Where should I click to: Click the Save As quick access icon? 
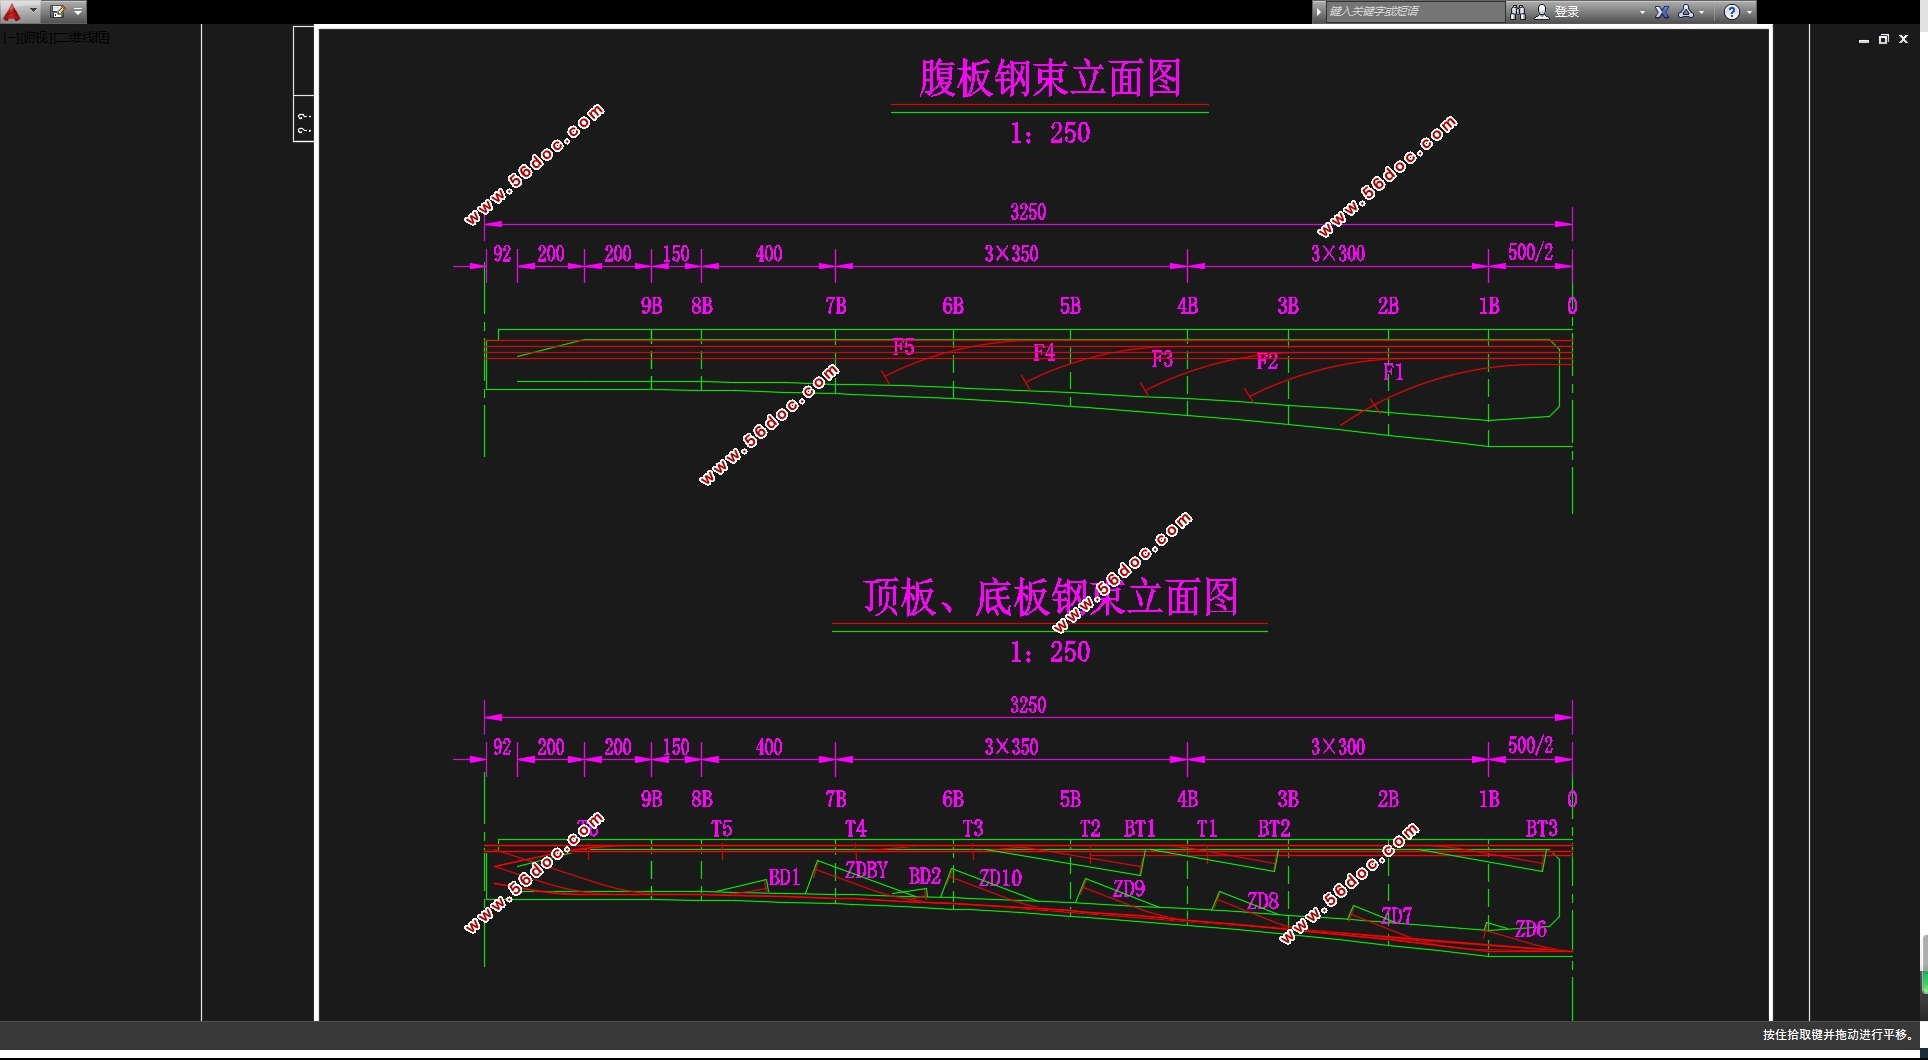[x=58, y=12]
